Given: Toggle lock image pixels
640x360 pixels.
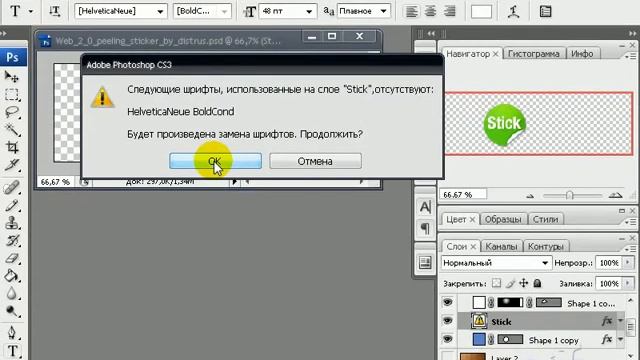Looking at the screenshot, I should click(x=510, y=283).
